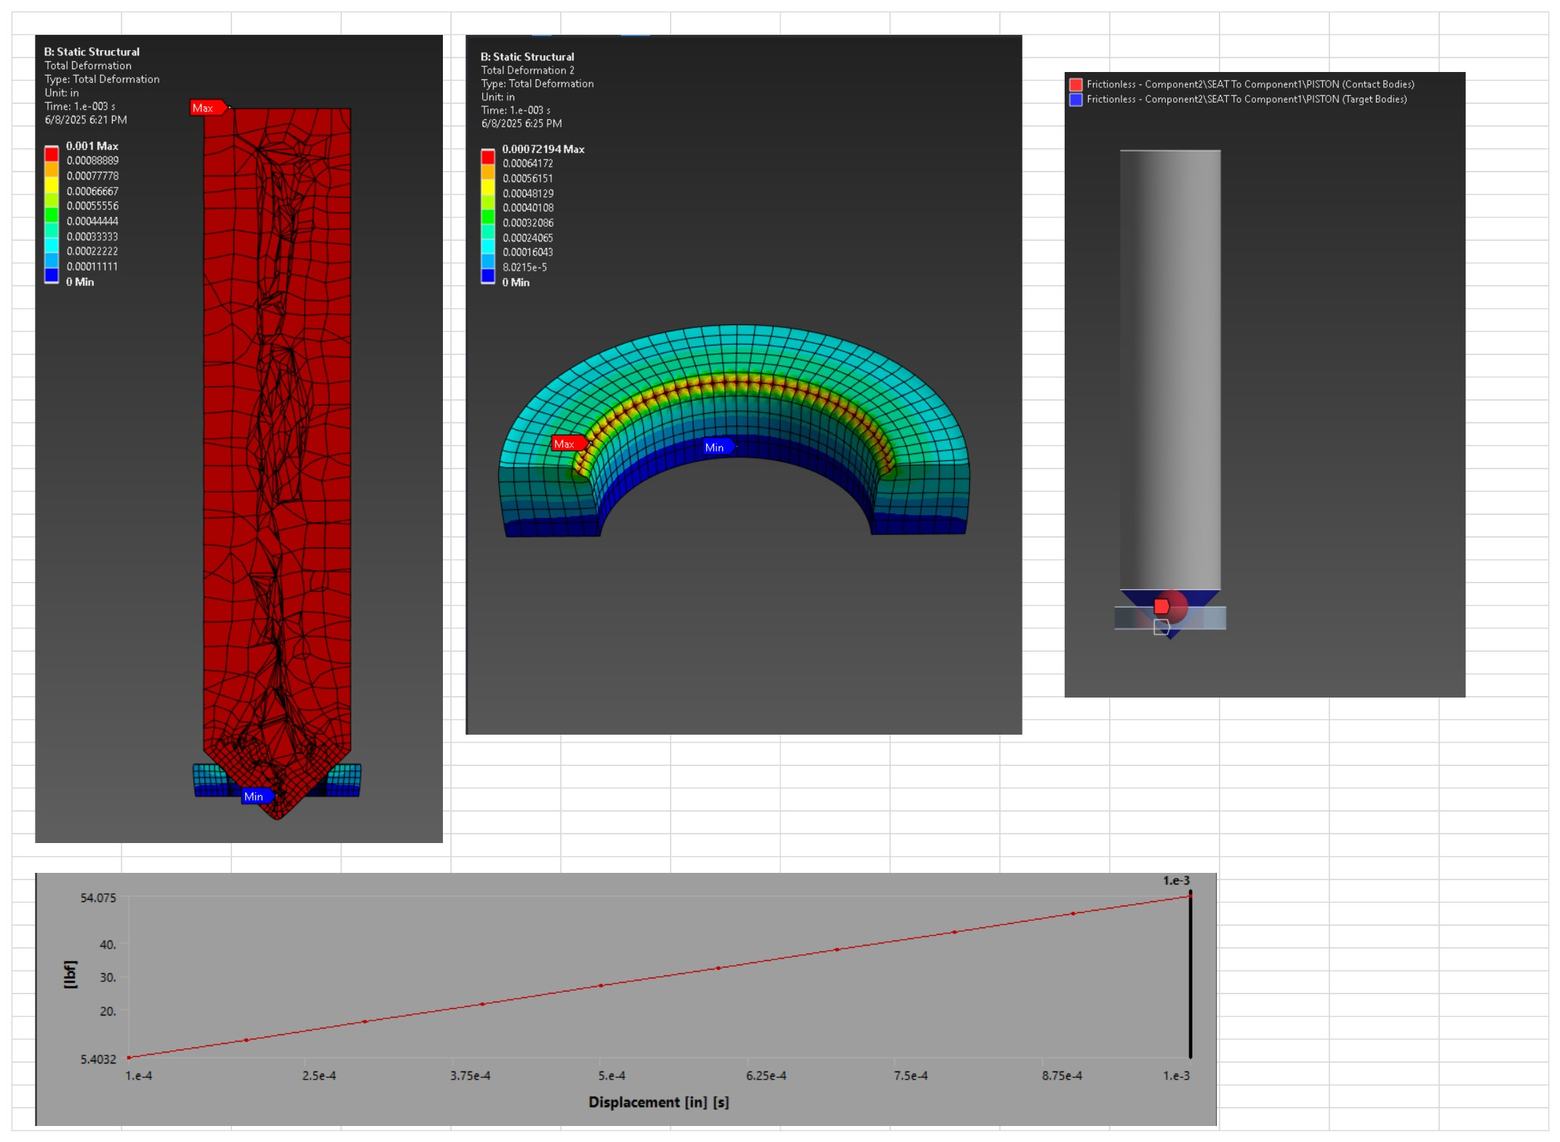Image resolution: width=1560 pixels, height=1142 pixels.
Task: Click the first data point at 5.4032 lbf
Action: (x=129, y=1057)
